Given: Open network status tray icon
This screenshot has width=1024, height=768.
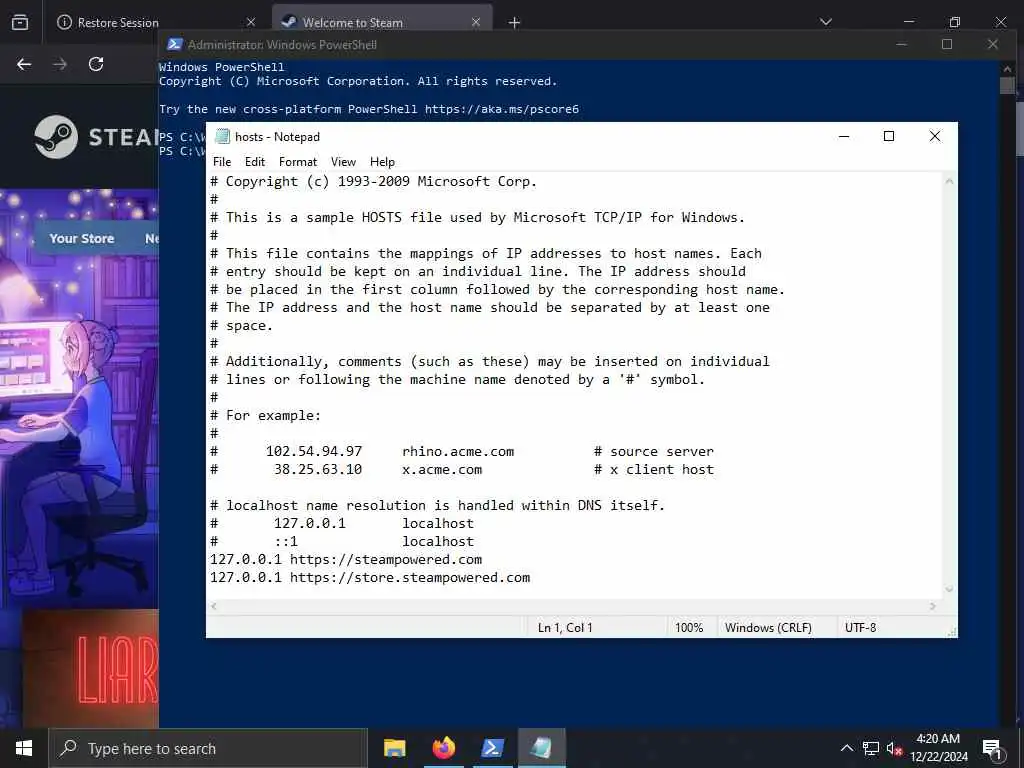Looking at the screenshot, I should tap(871, 748).
